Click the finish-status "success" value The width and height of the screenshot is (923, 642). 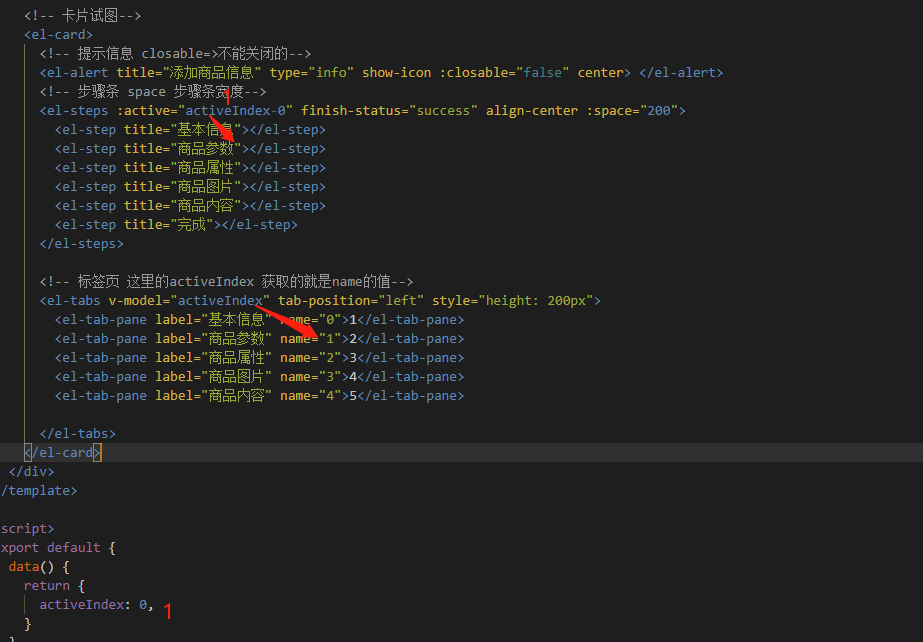point(443,111)
